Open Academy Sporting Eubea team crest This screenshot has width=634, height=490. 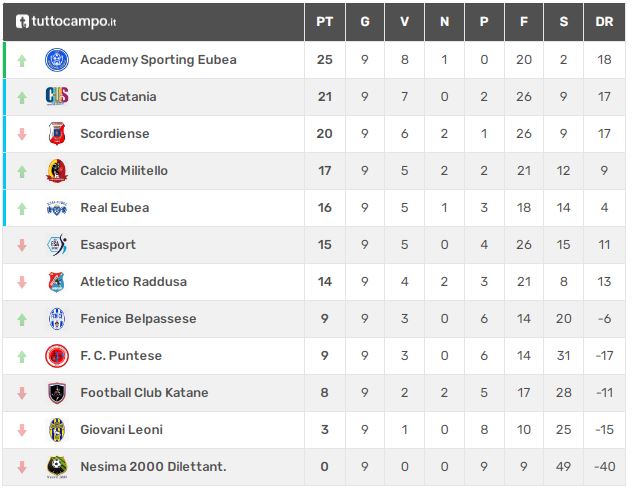coord(57,60)
